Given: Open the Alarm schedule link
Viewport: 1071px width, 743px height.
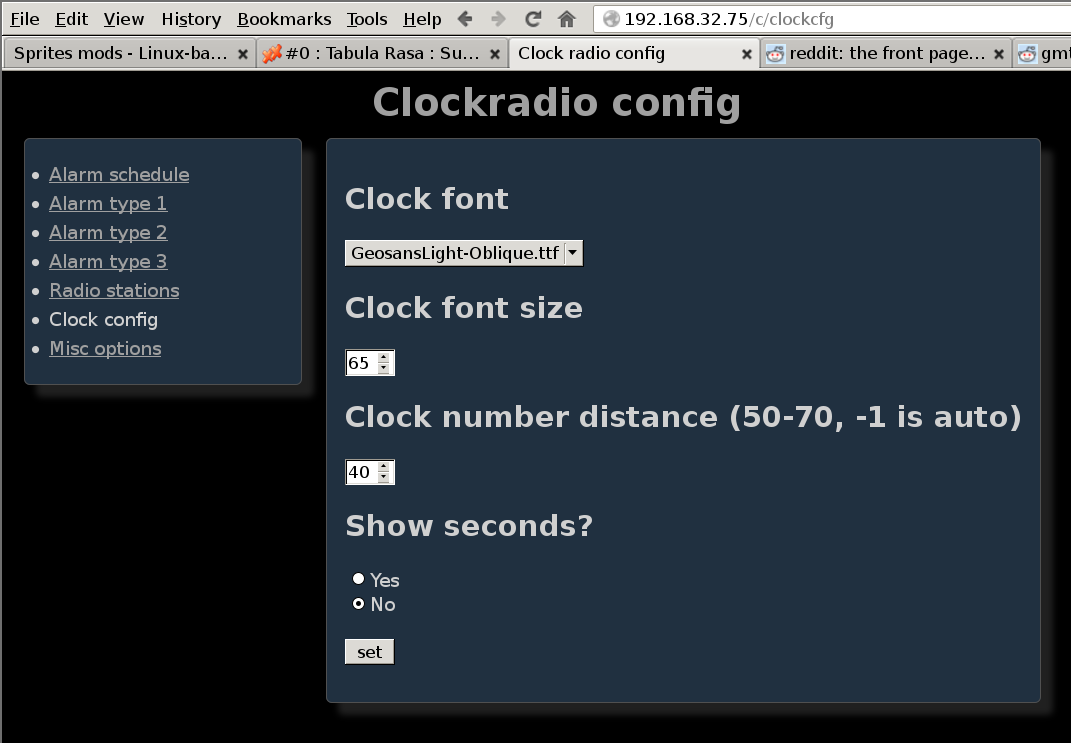Looking at the screenshot, I should pyautogui.click(x=119, y=175).
